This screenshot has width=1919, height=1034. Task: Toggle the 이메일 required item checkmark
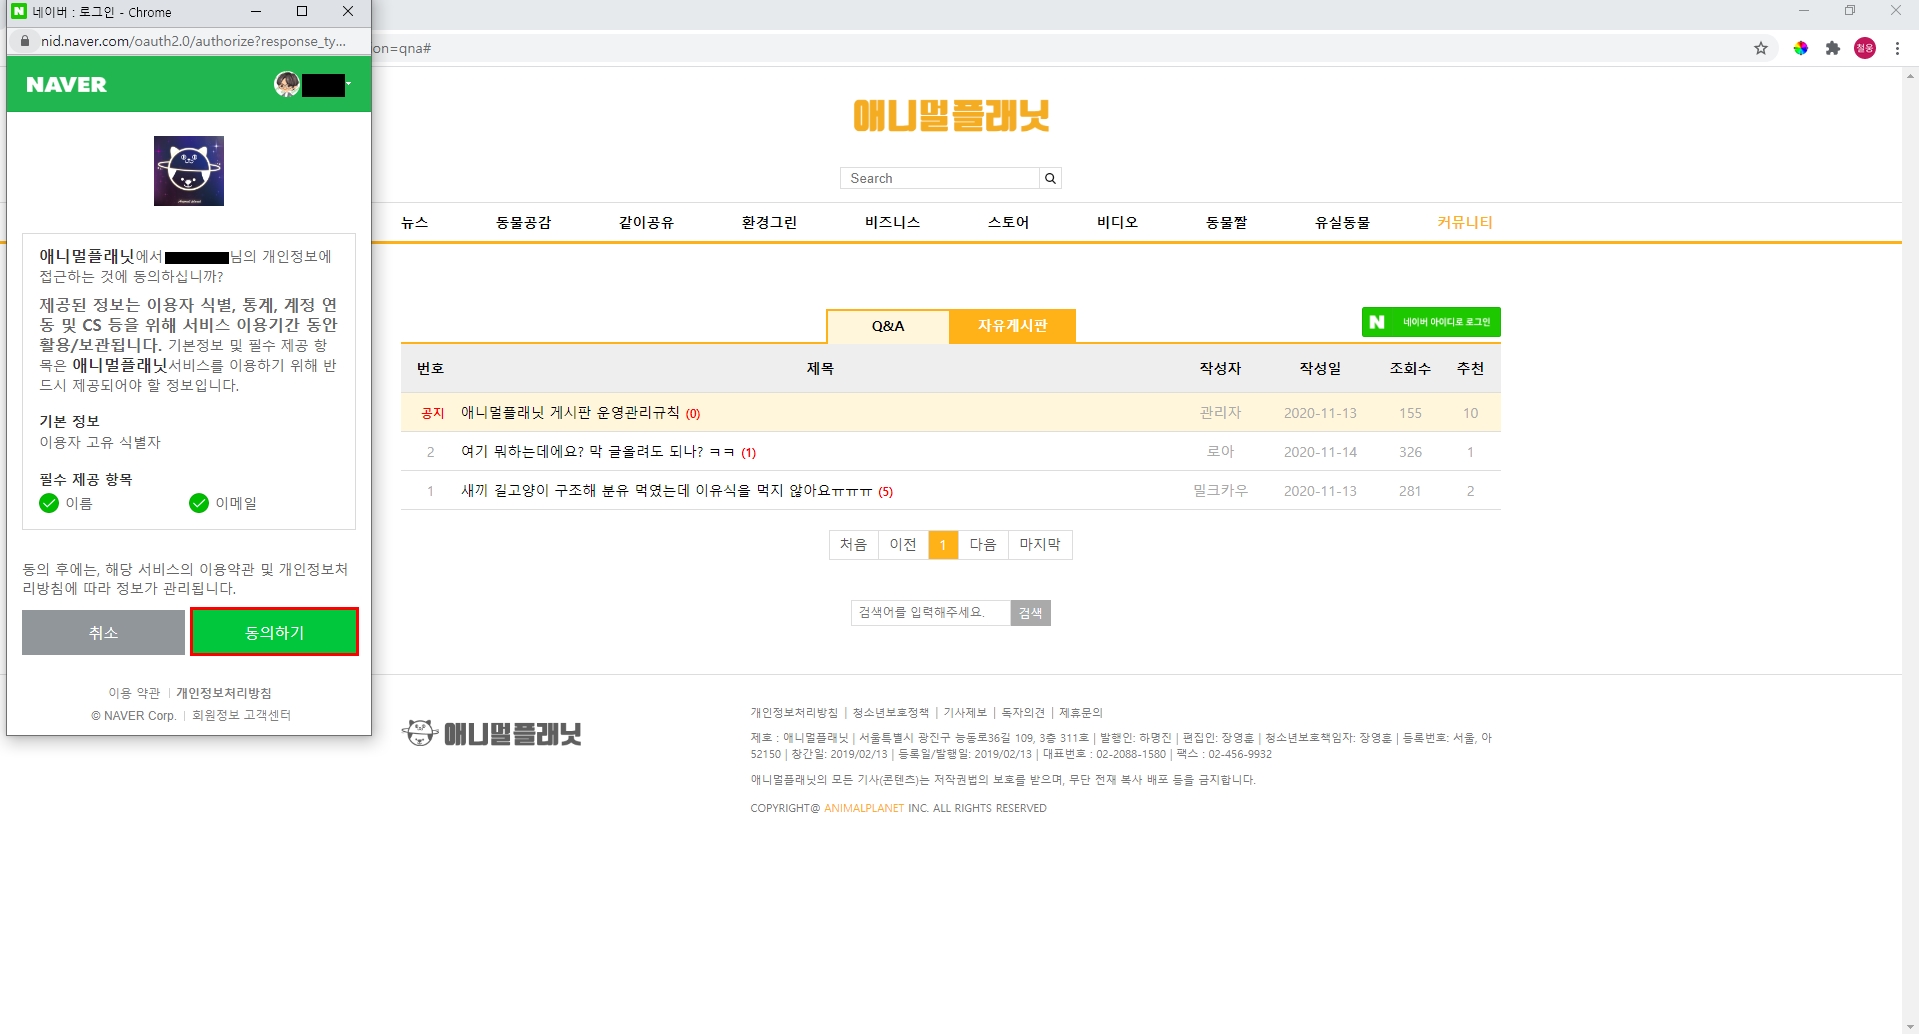point(199,503)
